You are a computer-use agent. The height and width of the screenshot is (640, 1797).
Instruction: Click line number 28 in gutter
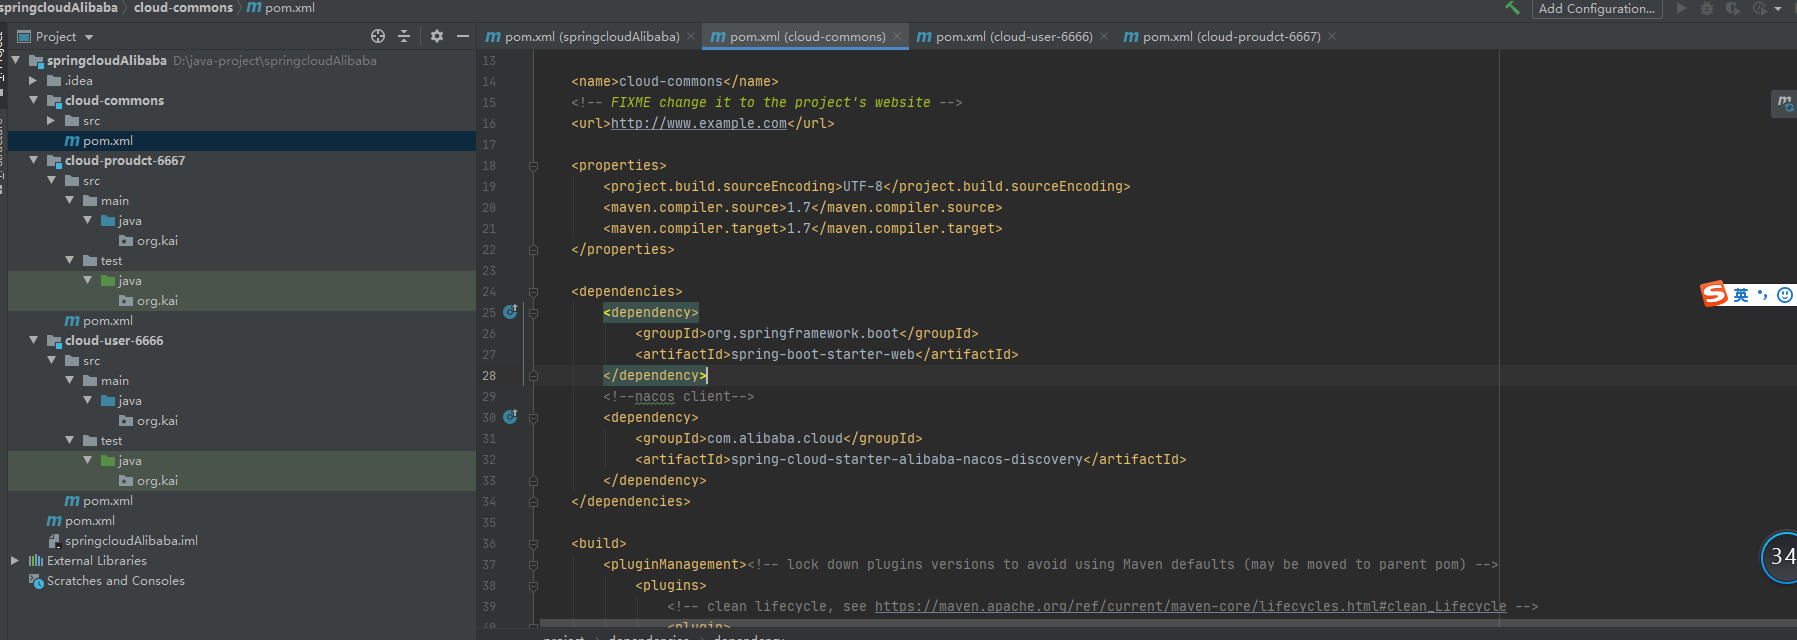coord(489,375)
